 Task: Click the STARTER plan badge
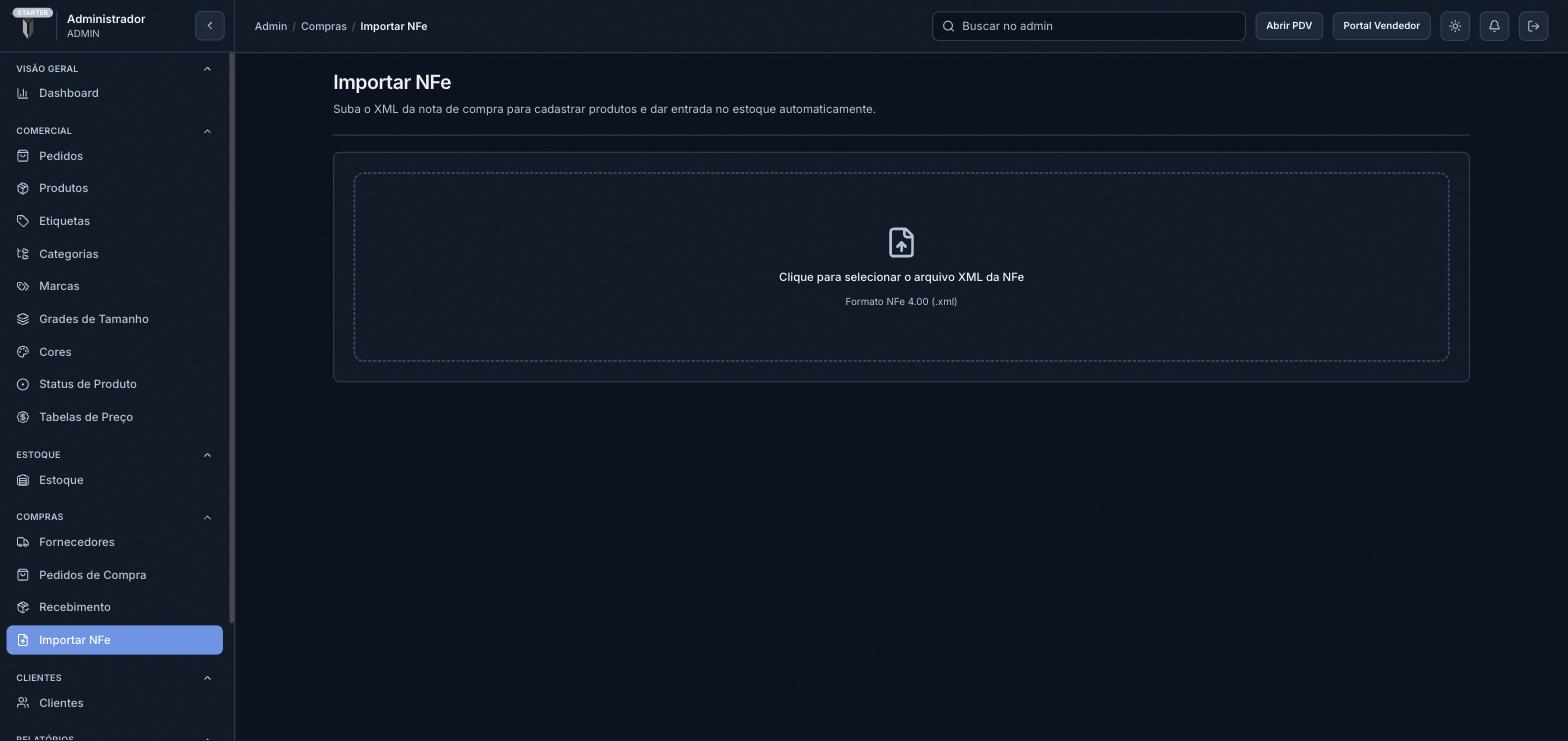tap(33, 13)
